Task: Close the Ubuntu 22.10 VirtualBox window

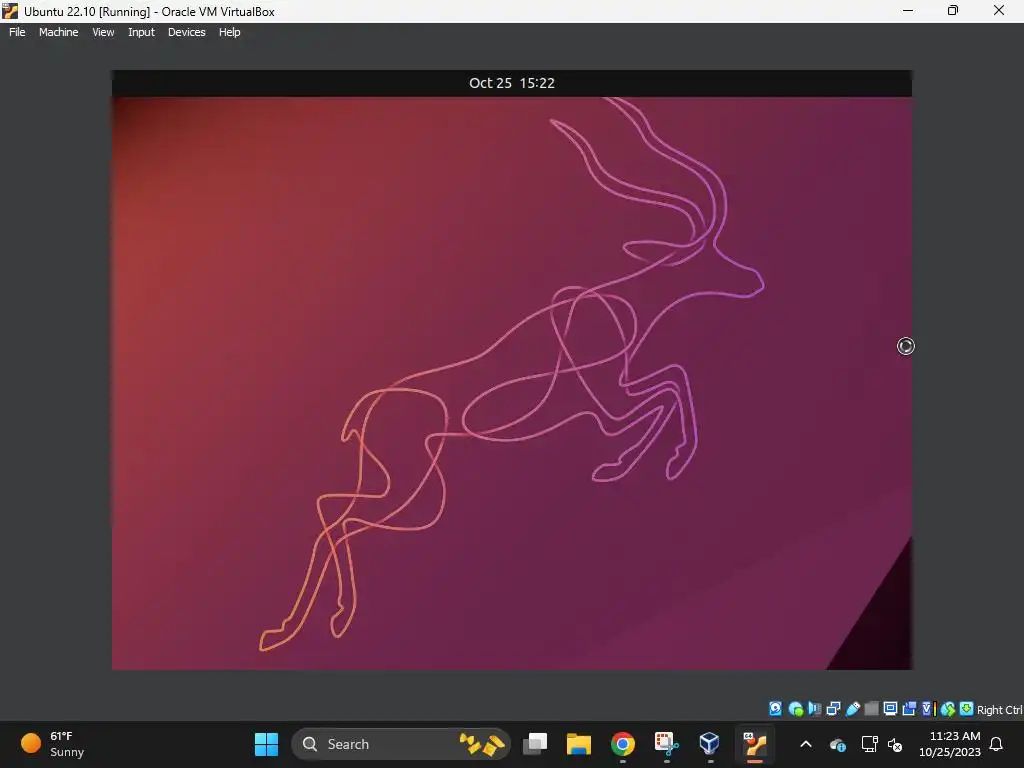Action: (999, 10)
